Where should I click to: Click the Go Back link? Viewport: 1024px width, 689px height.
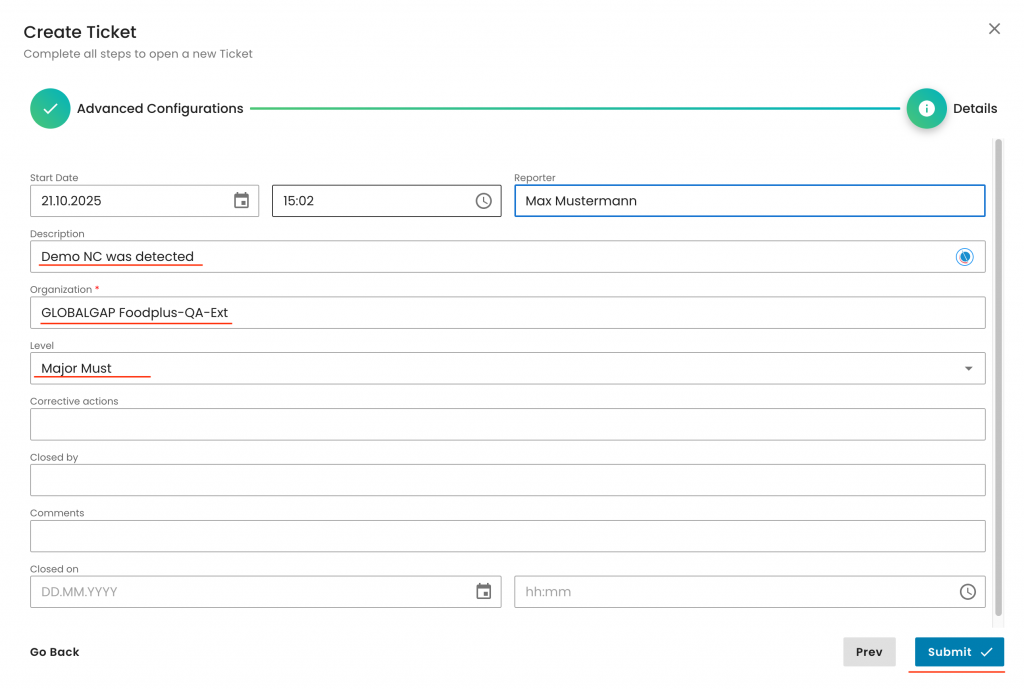coord(55,652)
